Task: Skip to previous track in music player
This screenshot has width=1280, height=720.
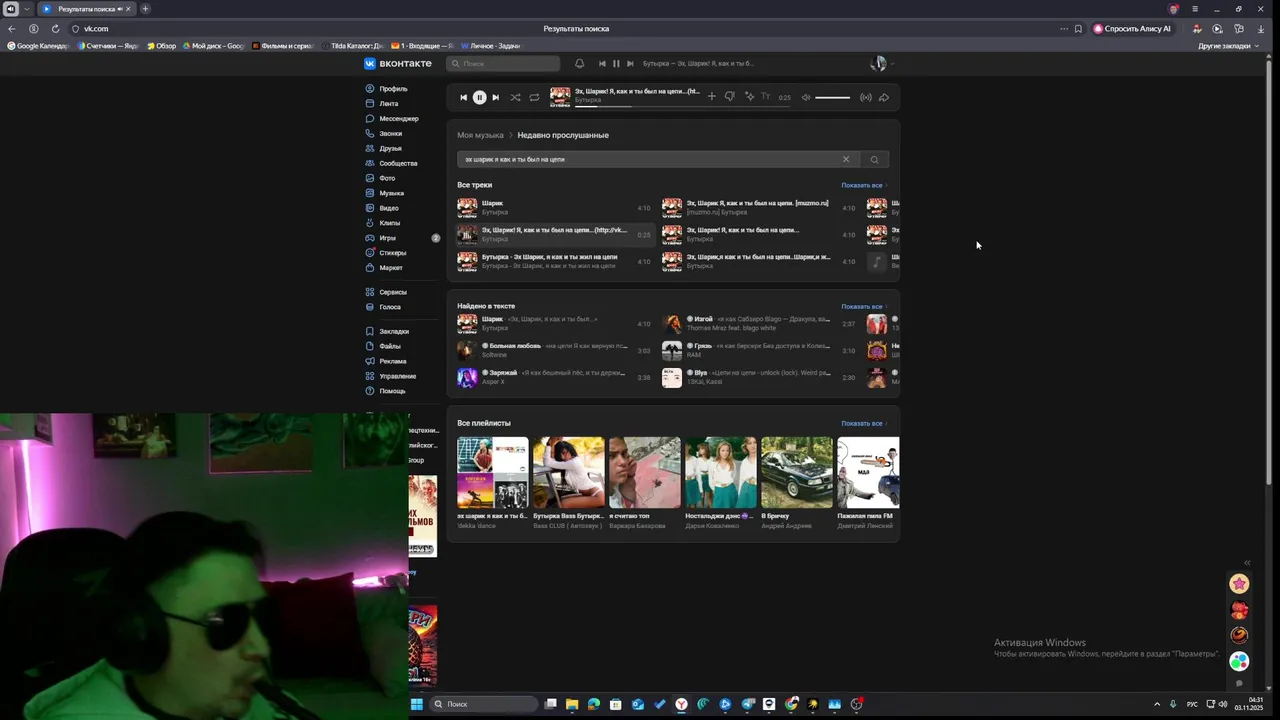Action: click(x=463, y=97)
